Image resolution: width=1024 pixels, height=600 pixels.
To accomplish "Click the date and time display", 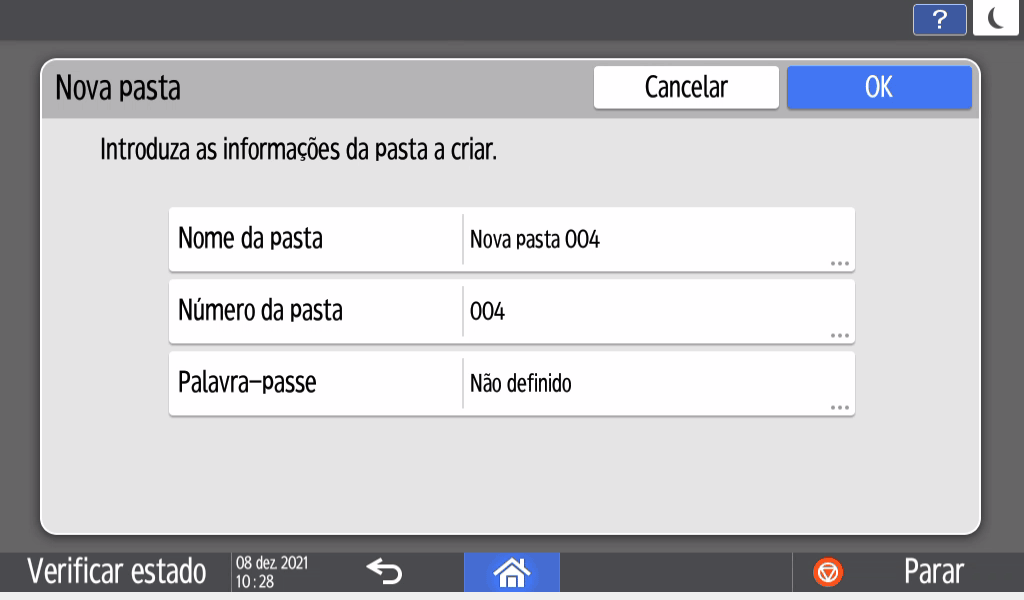I will point(272,572).
